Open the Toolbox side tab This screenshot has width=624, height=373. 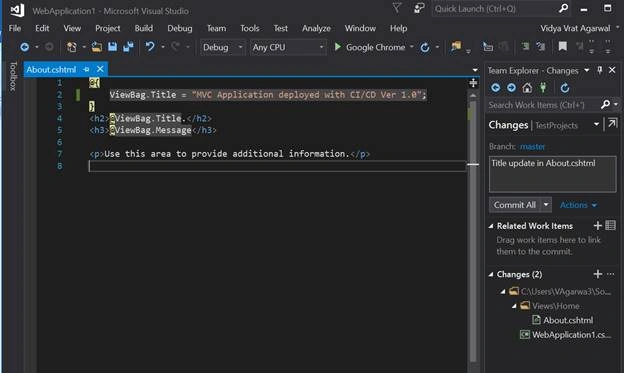[x=13, y=76]
